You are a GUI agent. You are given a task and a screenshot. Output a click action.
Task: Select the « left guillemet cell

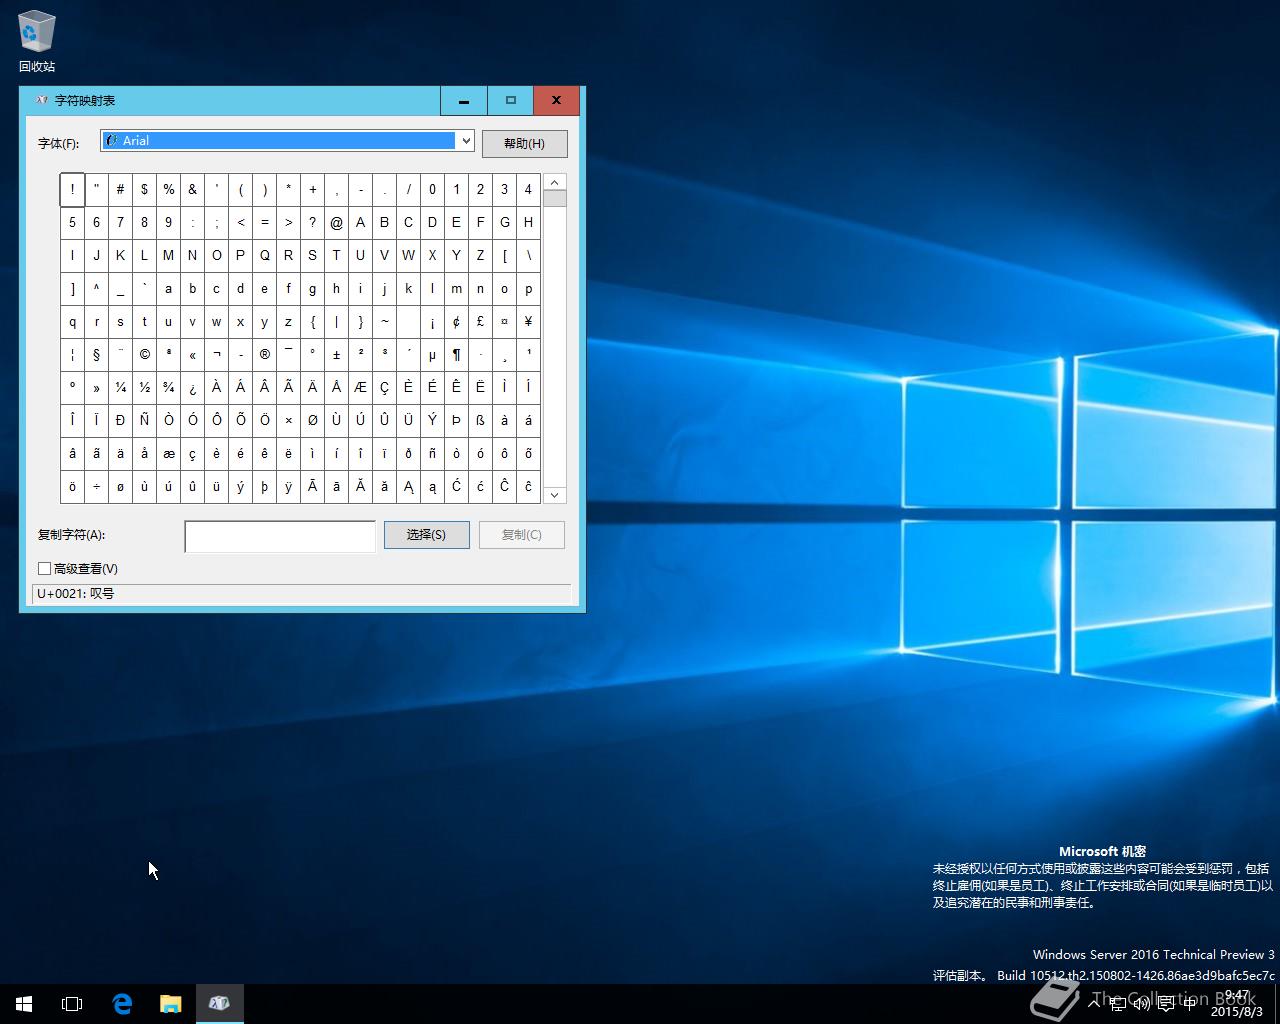pos(192,354)
